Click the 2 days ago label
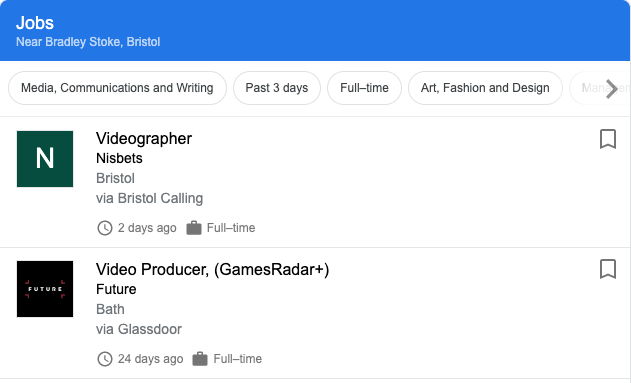Screen dimensions: 631x383 147,228
